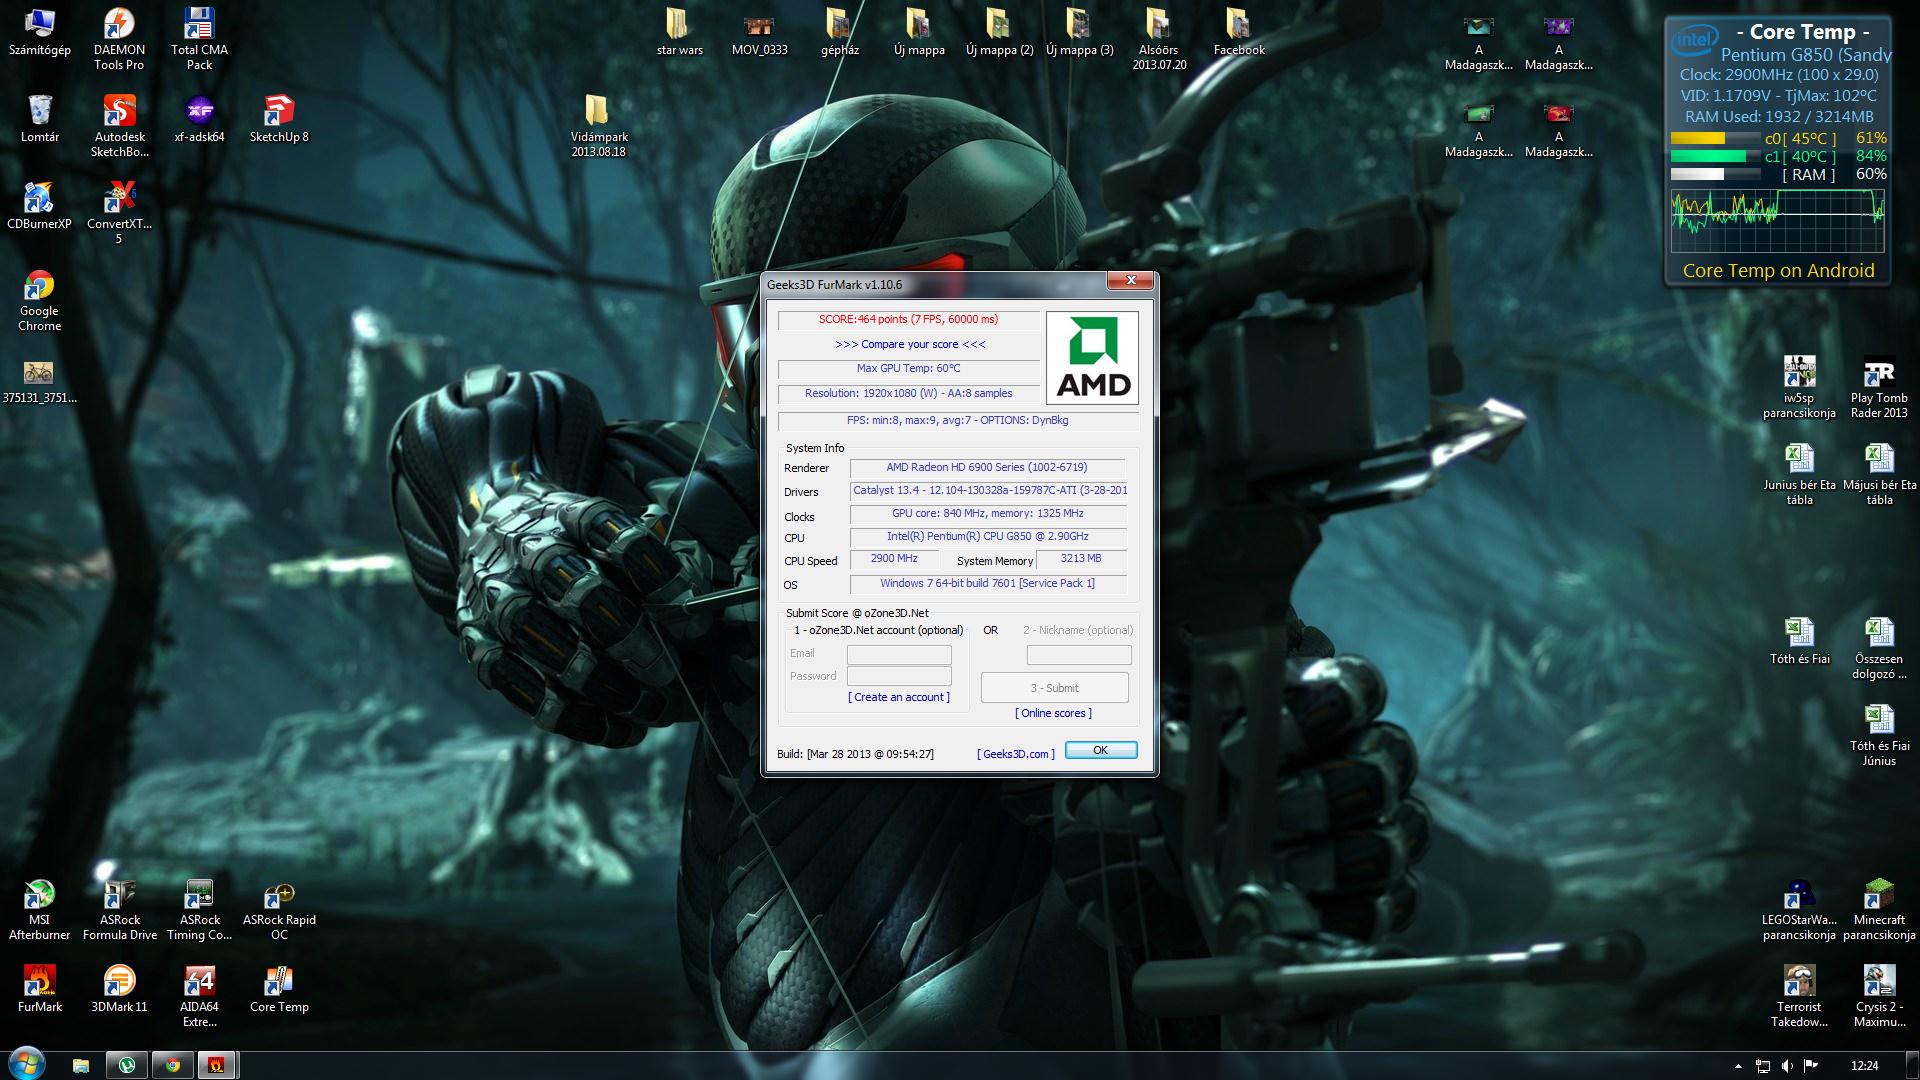Open the Geeks3D.com link
Screen dimensions: 1920x1080
1015,754
